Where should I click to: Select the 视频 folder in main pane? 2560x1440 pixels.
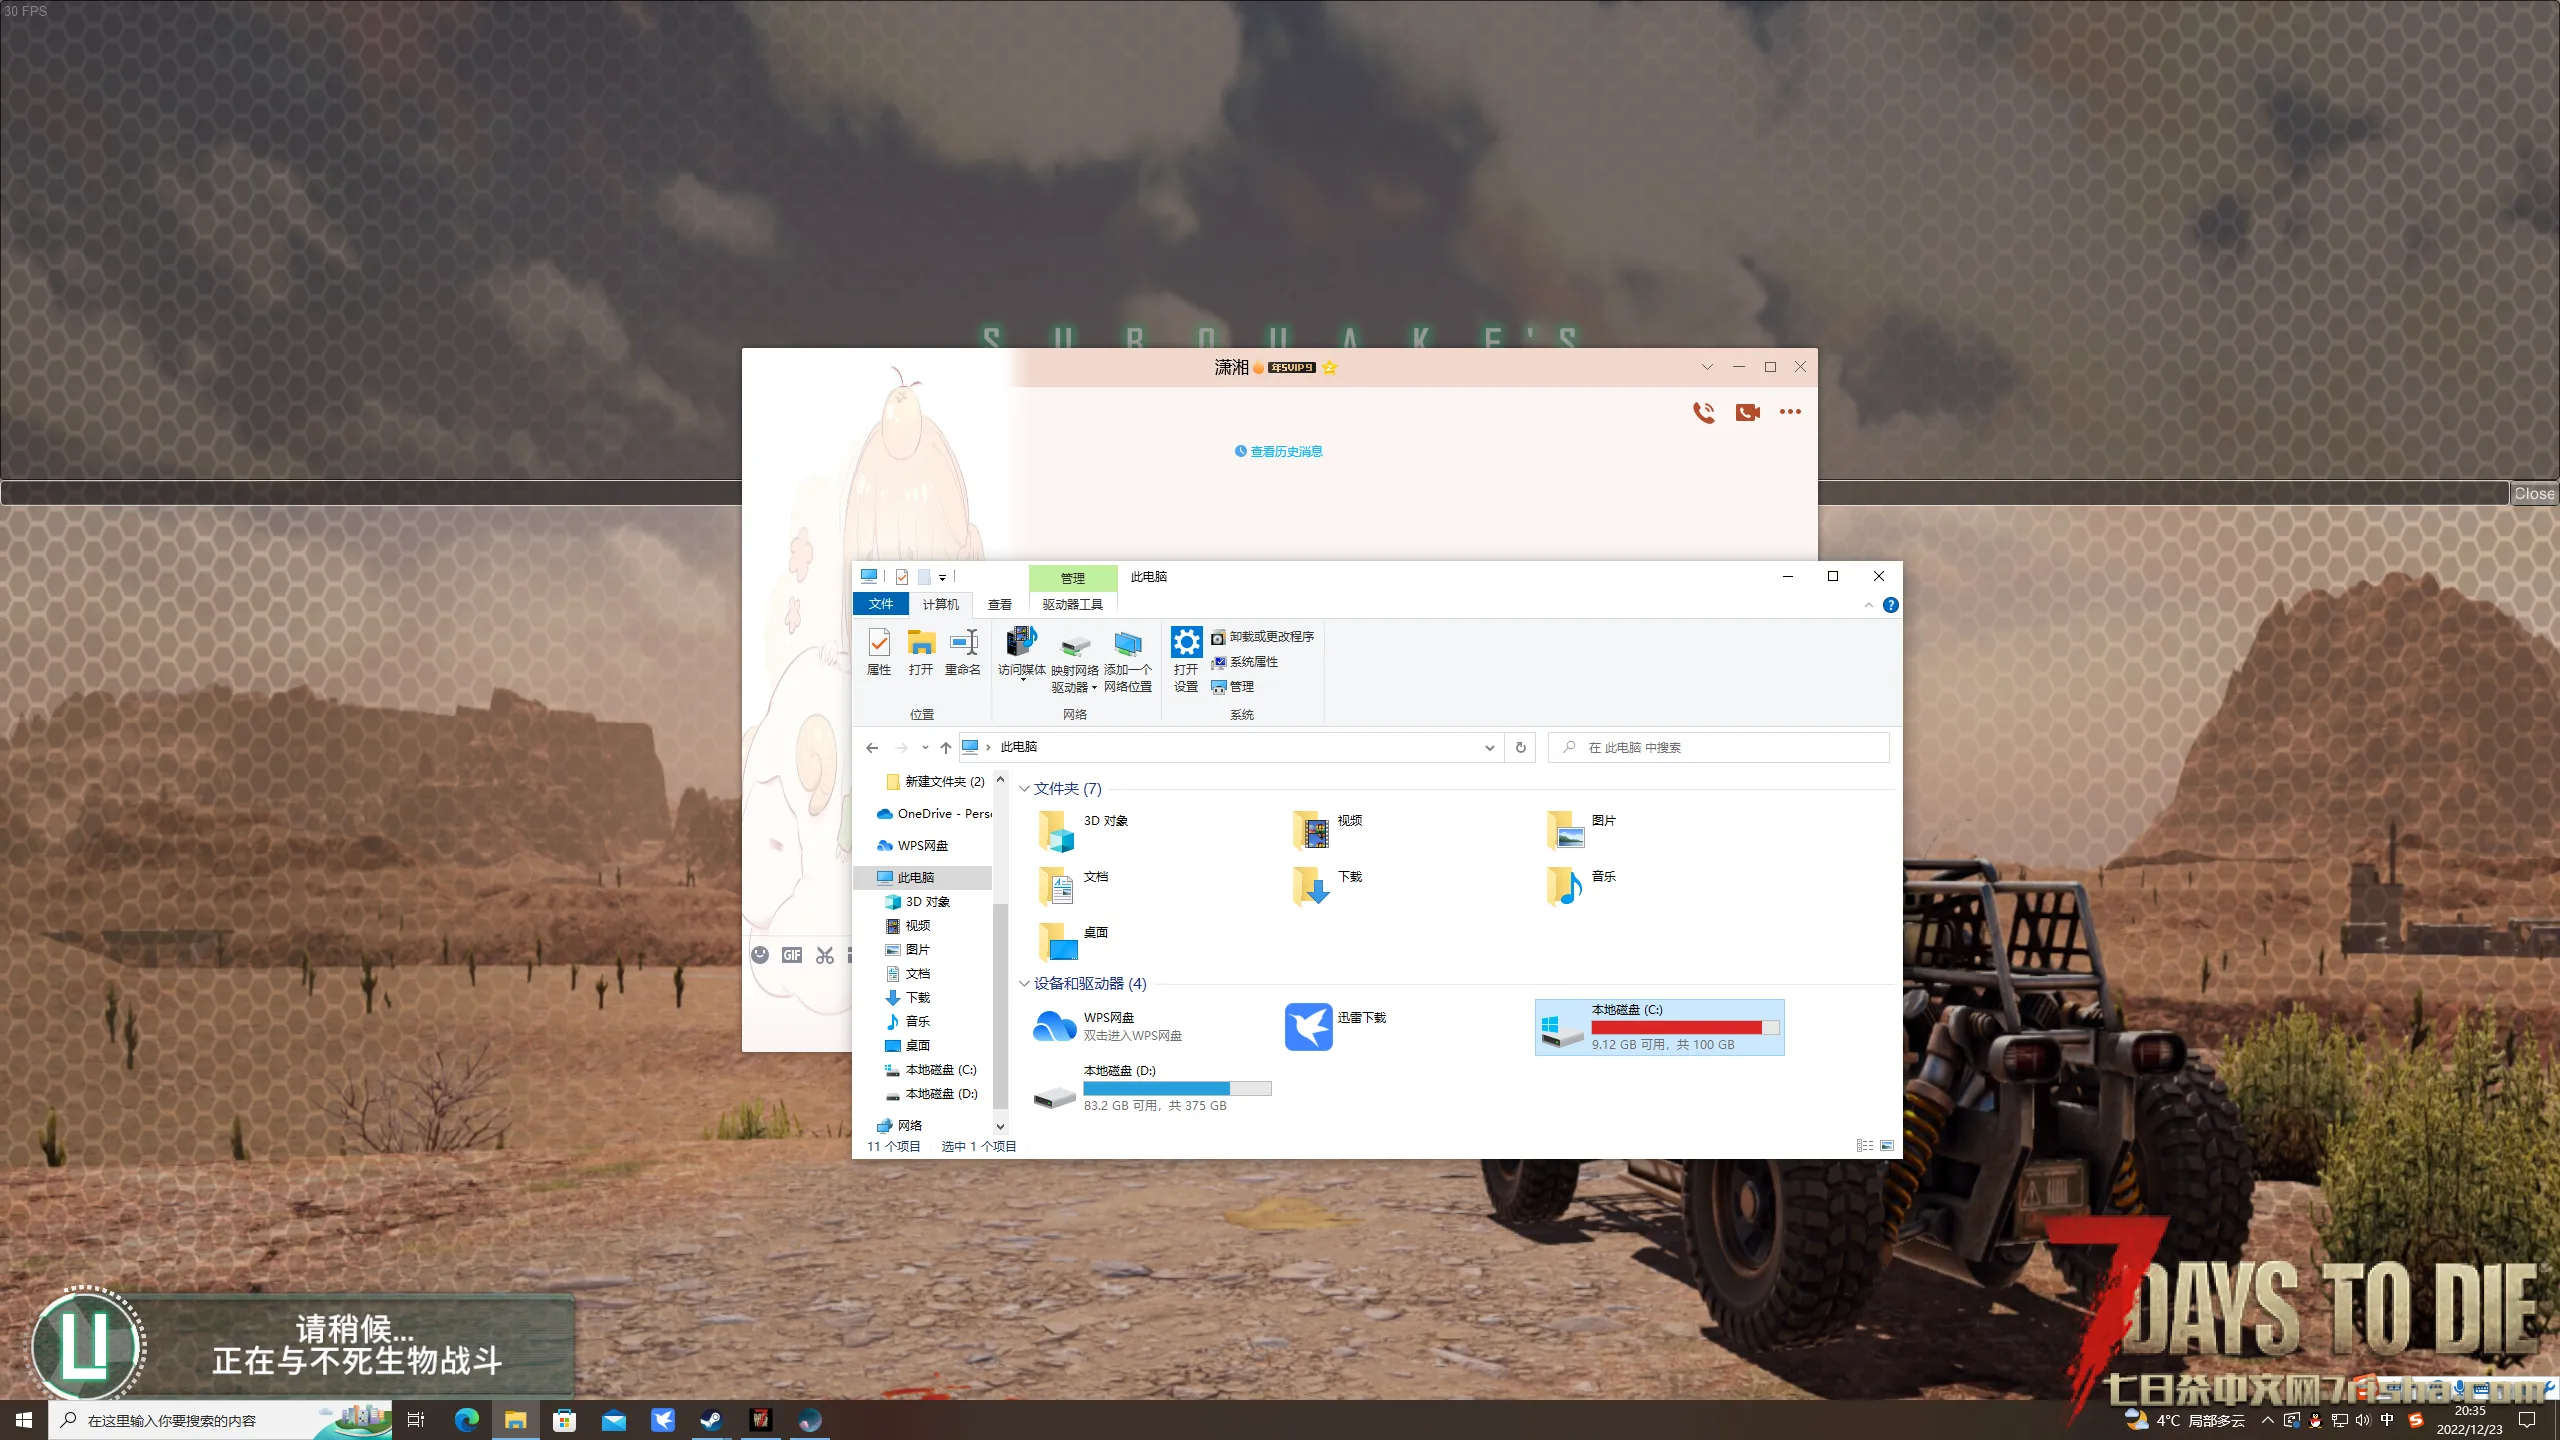[x=1329, y=830]
